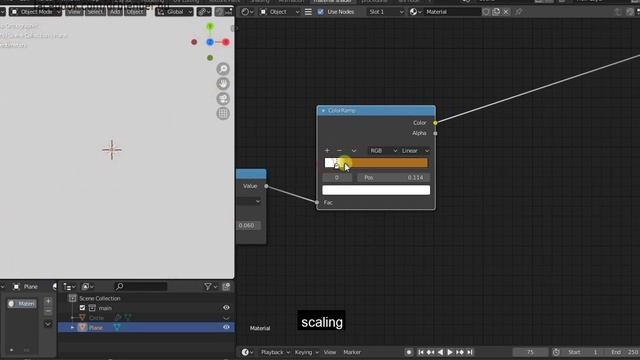The height and width of the screenshot is (360, 640).
Task: Click the auto-keying record button
Action: pos(409,352)
